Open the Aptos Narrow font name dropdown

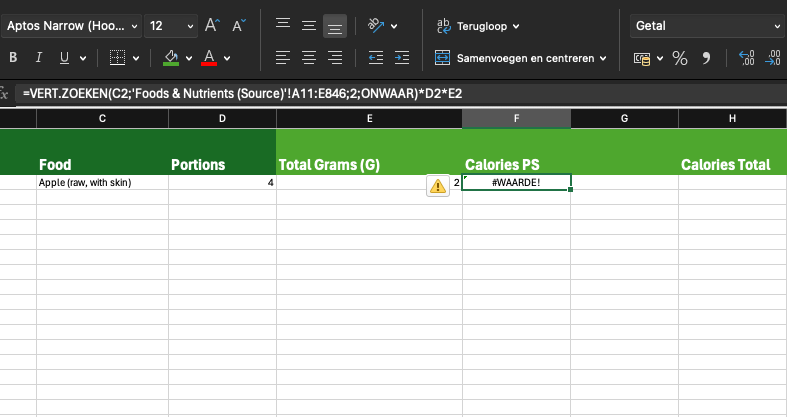pyautogui.click(x=72, y=26)
